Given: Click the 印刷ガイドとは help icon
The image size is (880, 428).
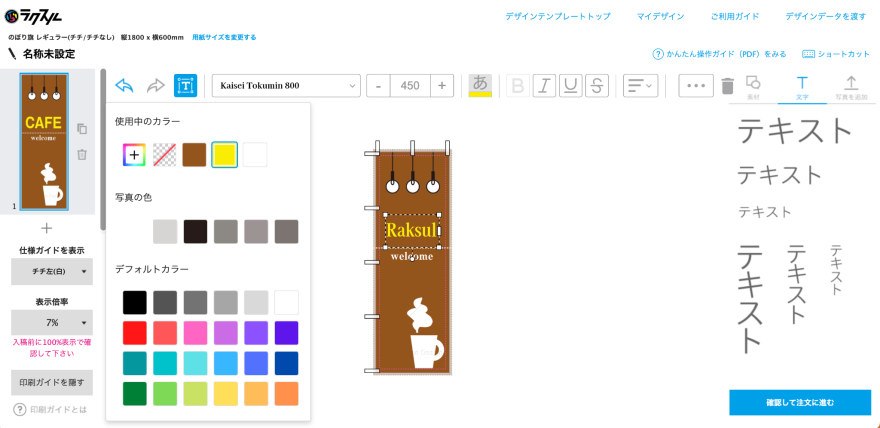Looking at the screenshot, I should coord(20,409).
